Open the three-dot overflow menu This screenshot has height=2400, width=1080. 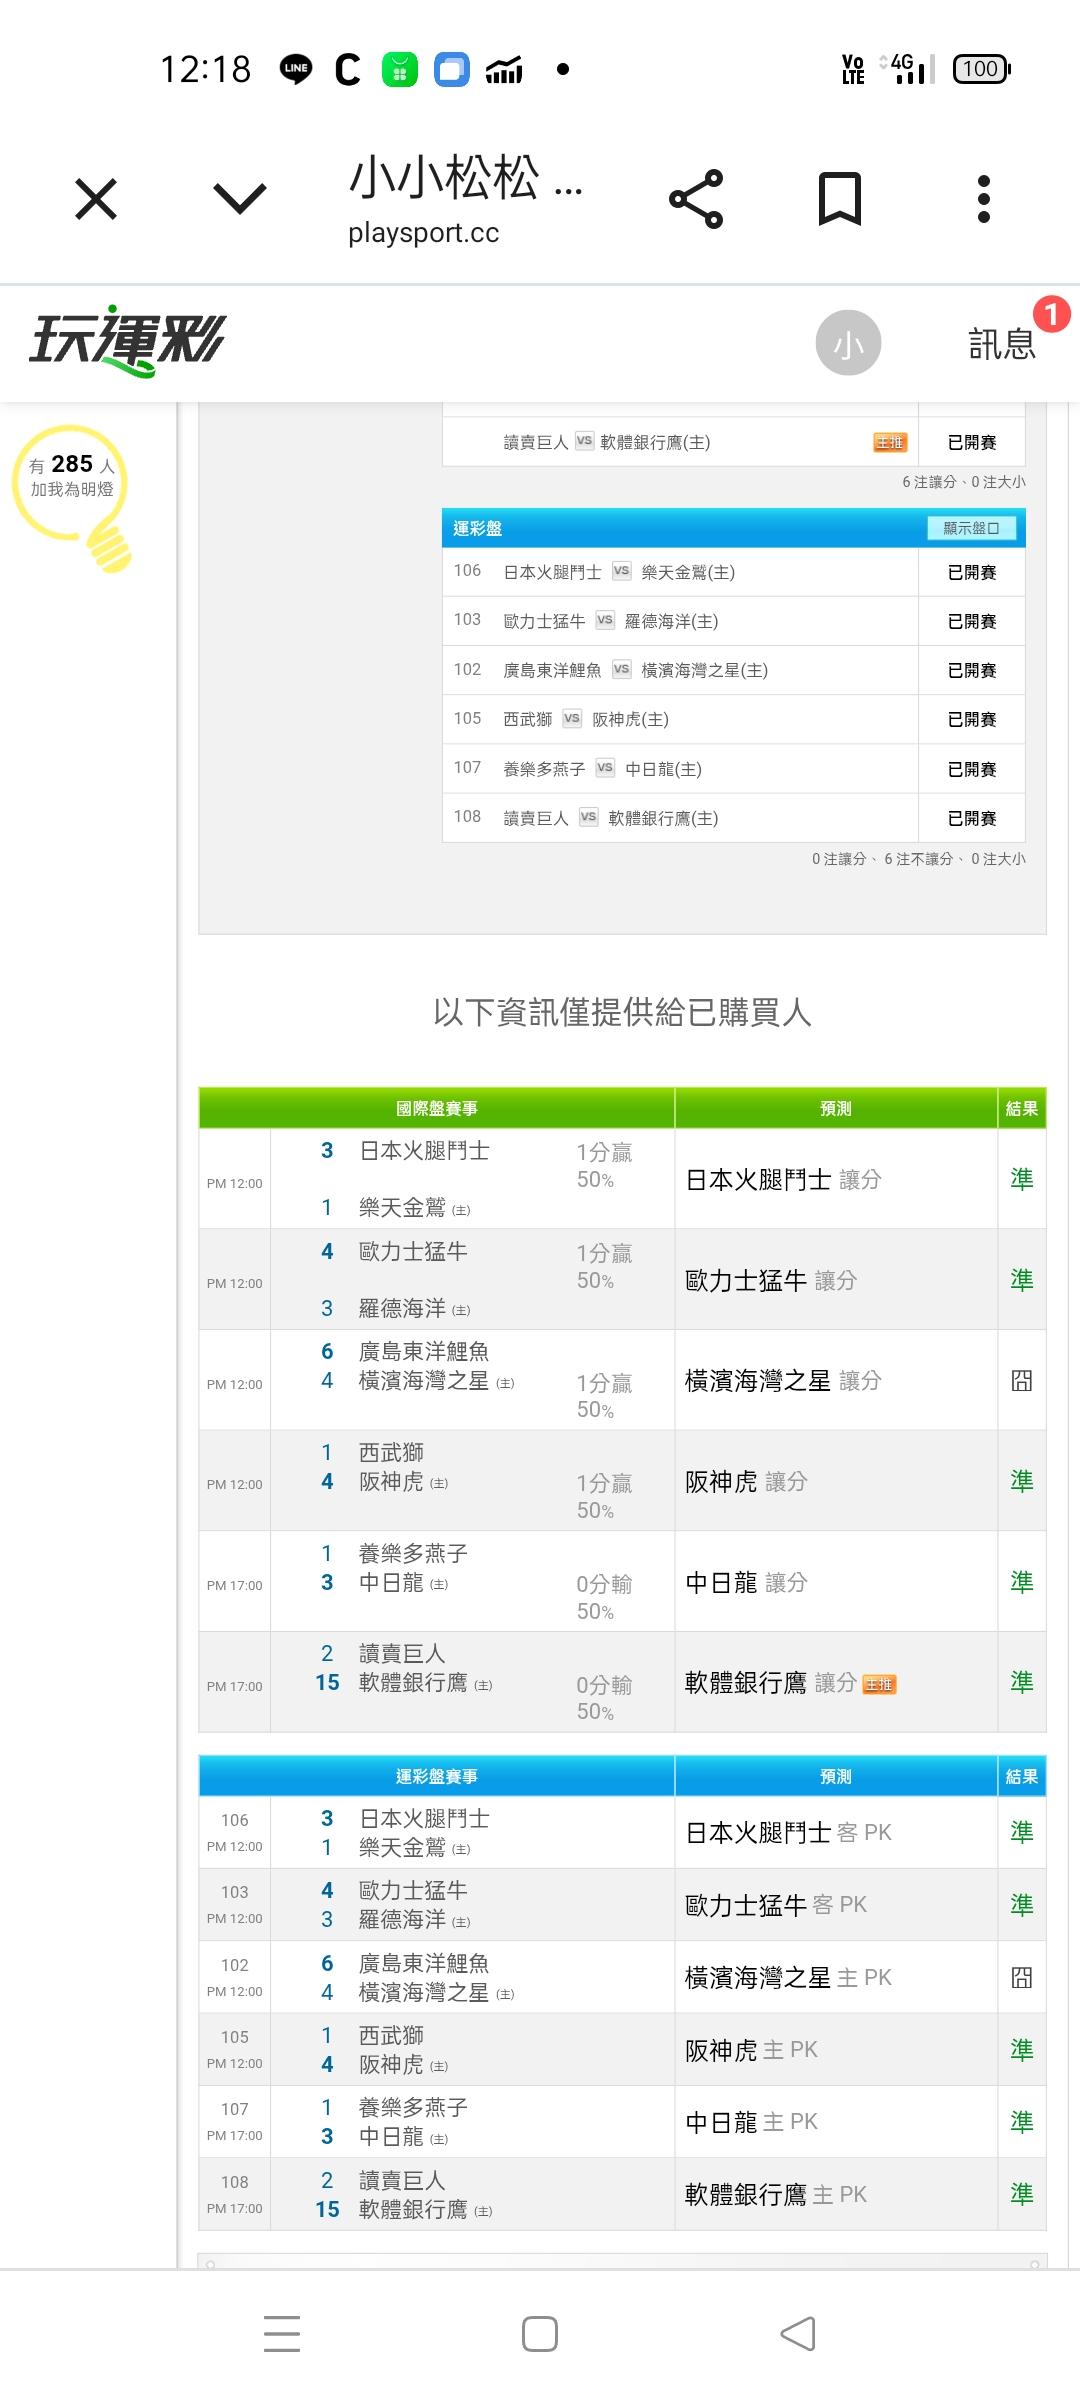[984, 199]
